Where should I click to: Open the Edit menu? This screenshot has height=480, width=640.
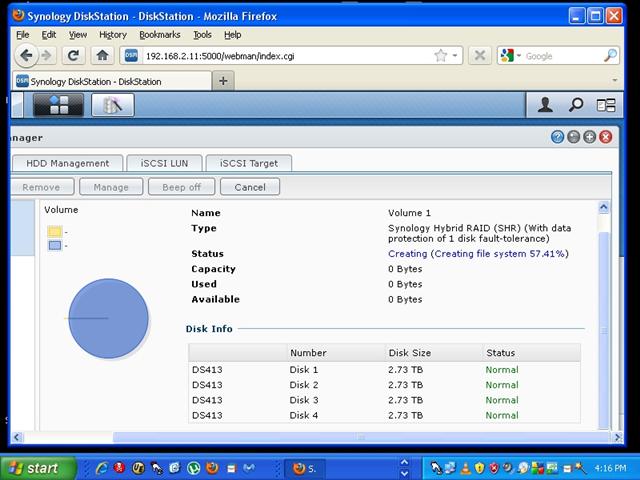pyautogui.click(x=49, y=35)
